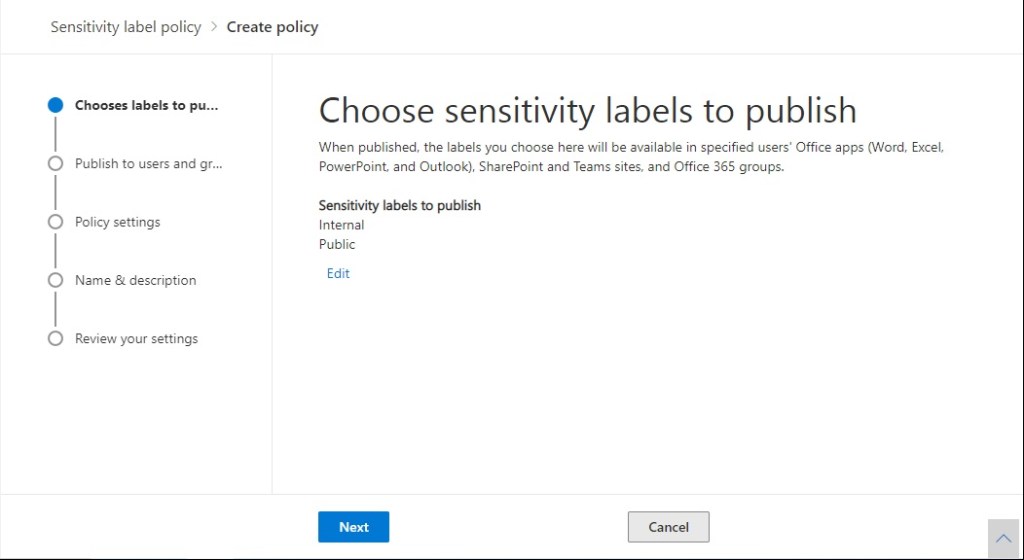1024x560 pixels.
Task: Open the Name & description step
Action: tap(135, 280)
